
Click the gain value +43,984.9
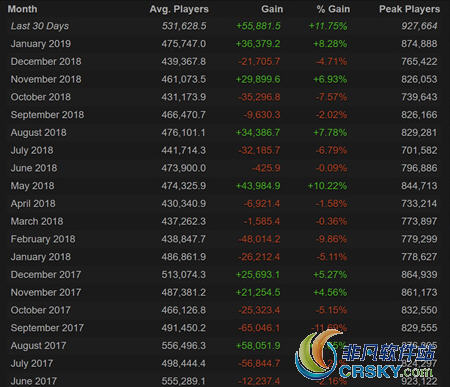(258, 186)
